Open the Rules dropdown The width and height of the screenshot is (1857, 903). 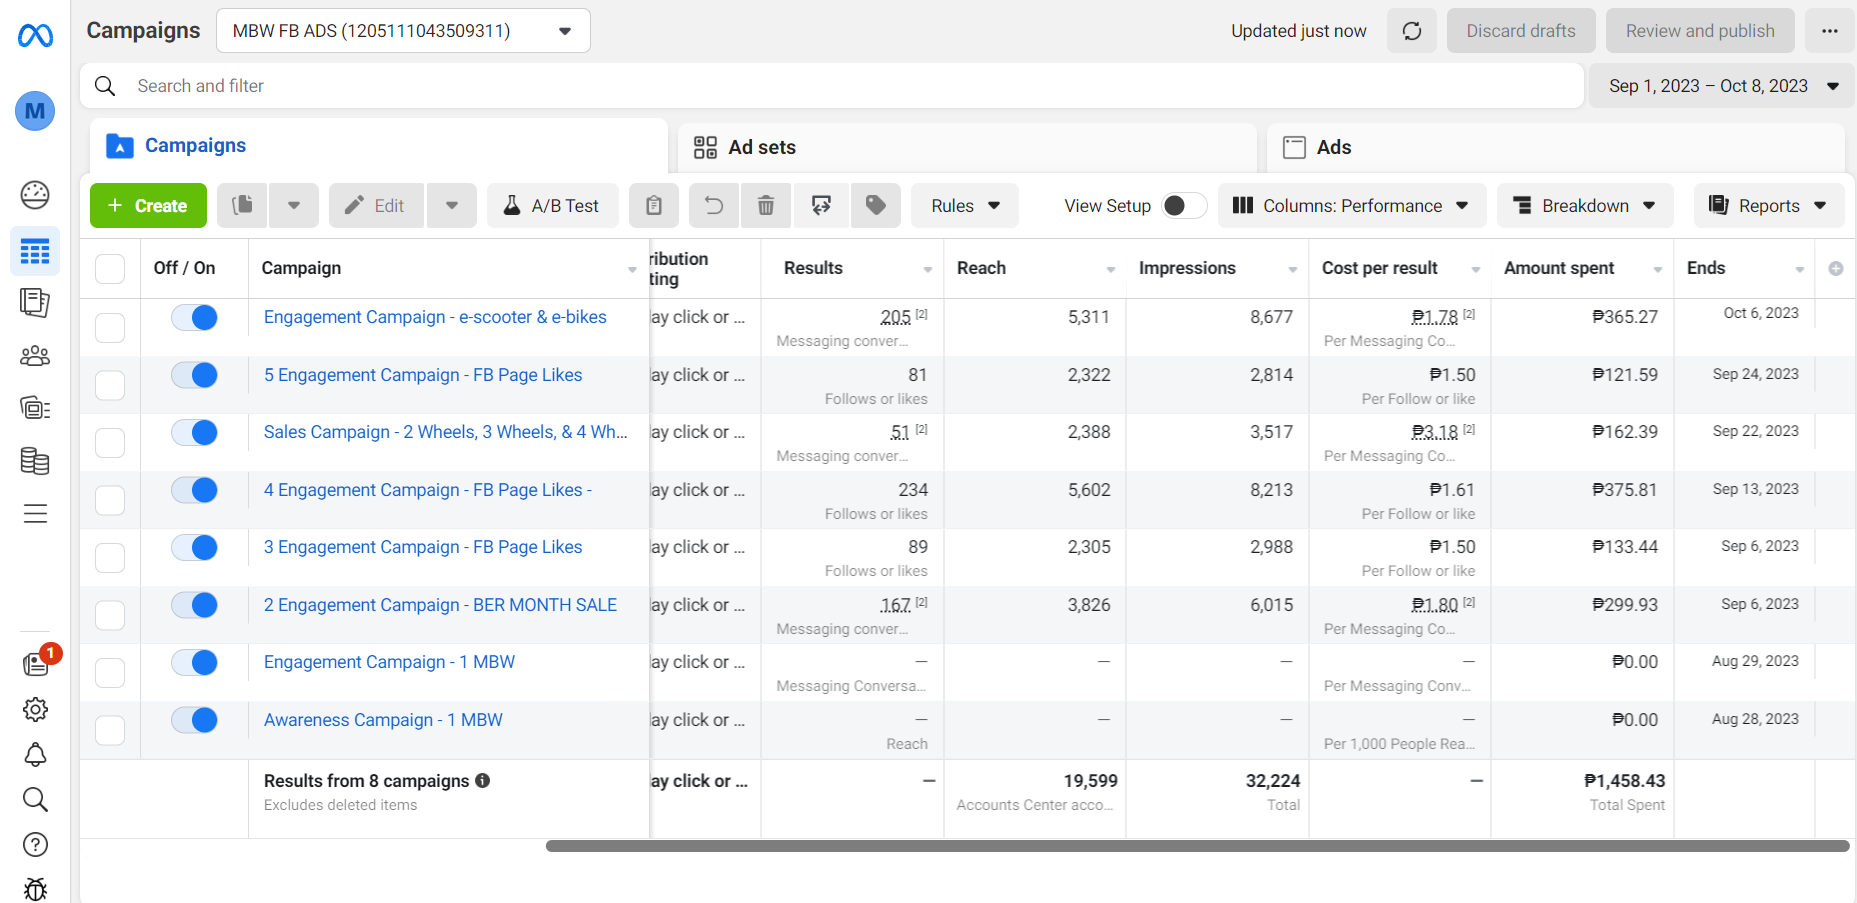click(965, 206)
